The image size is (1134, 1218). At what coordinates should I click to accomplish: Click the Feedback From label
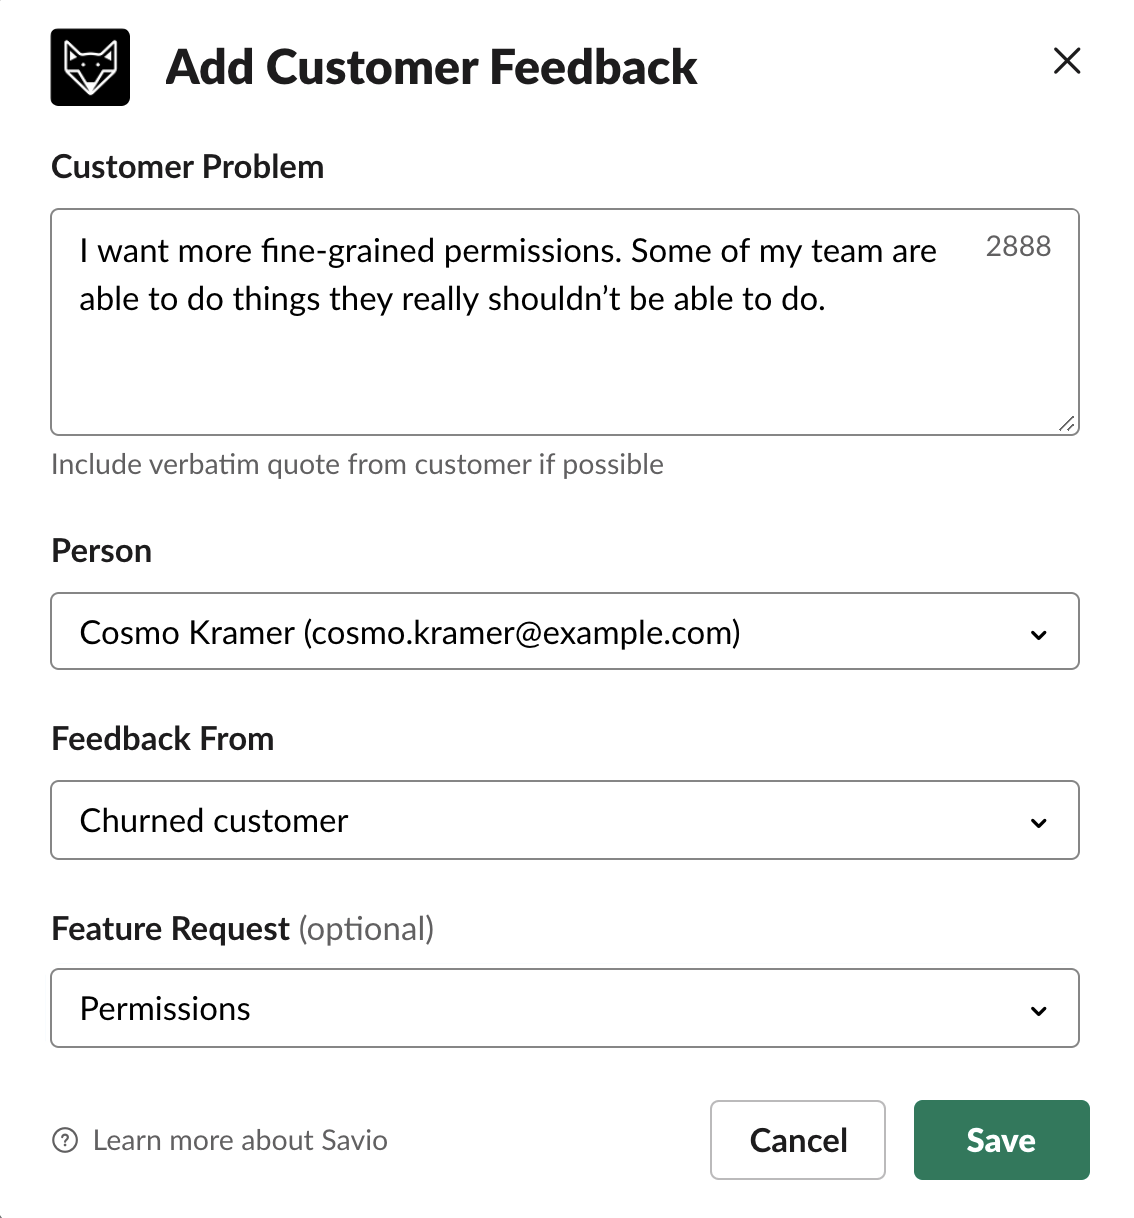coord(163,739)
